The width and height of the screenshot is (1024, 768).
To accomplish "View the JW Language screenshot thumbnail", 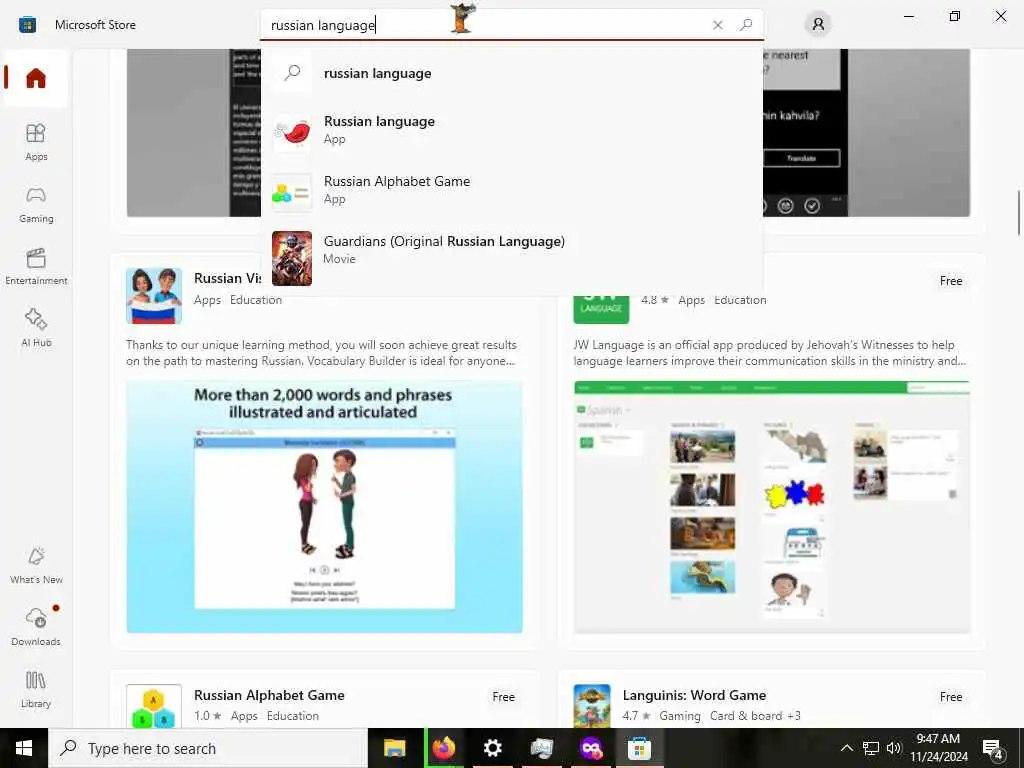I will (x=772, y=507).
